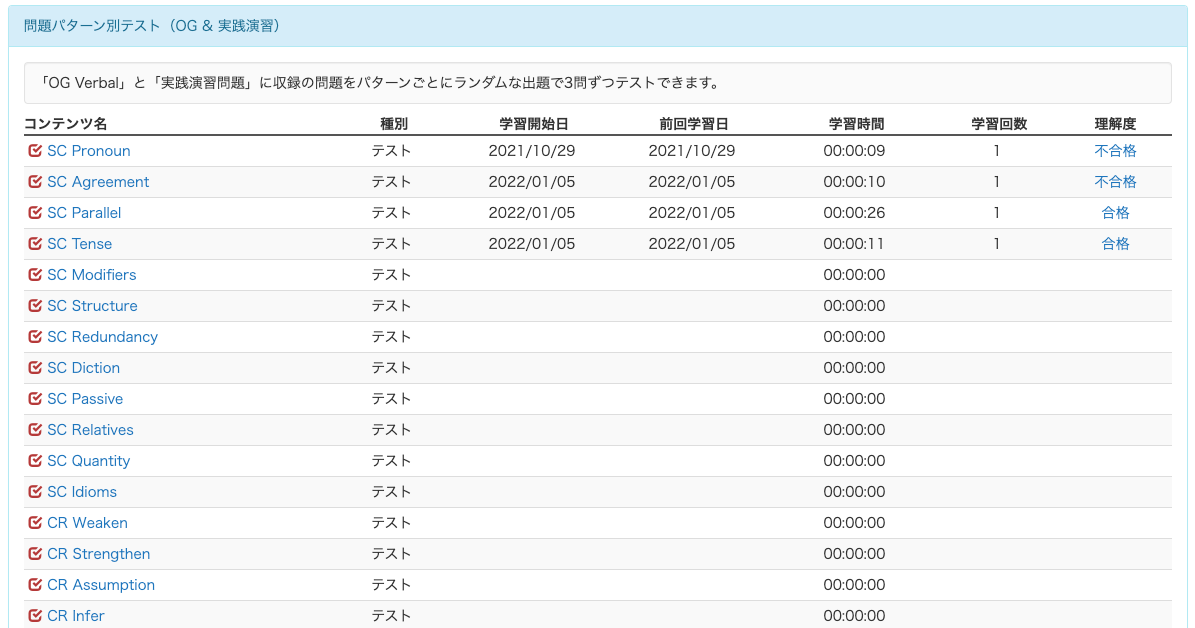Click the check icon next to CR Weaken
The width and height of the screenshot is (1195, 628).
coord(35,523)
